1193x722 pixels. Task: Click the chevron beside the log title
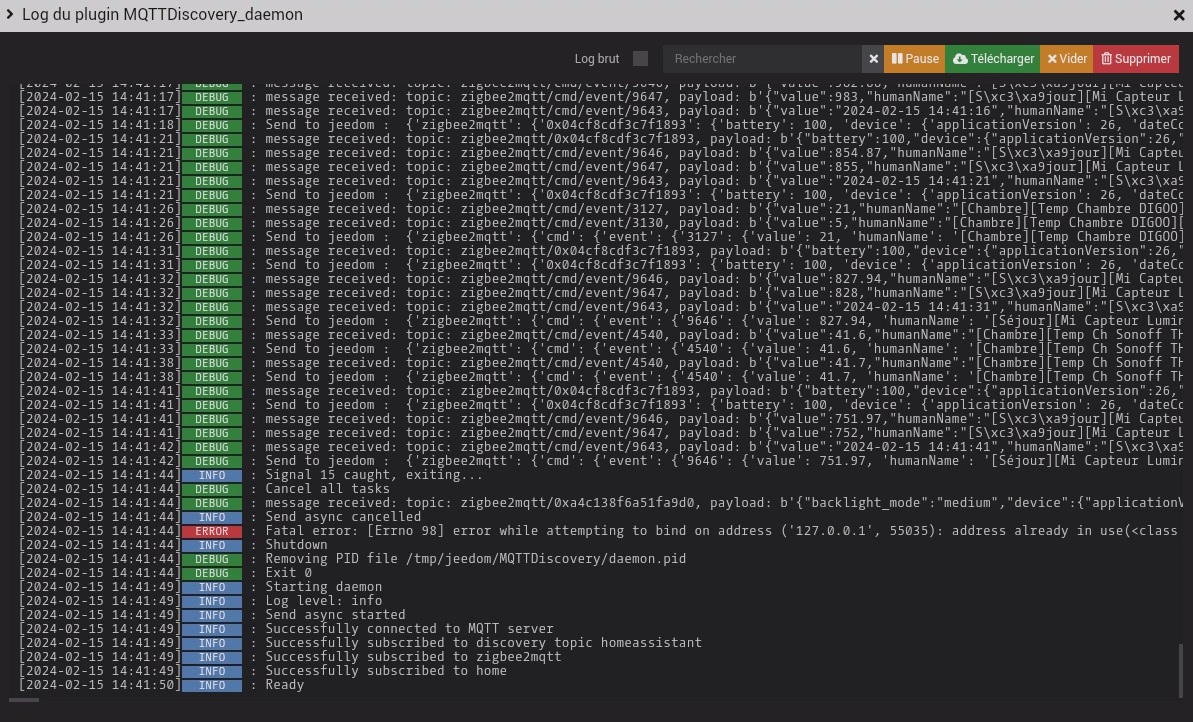10,15
